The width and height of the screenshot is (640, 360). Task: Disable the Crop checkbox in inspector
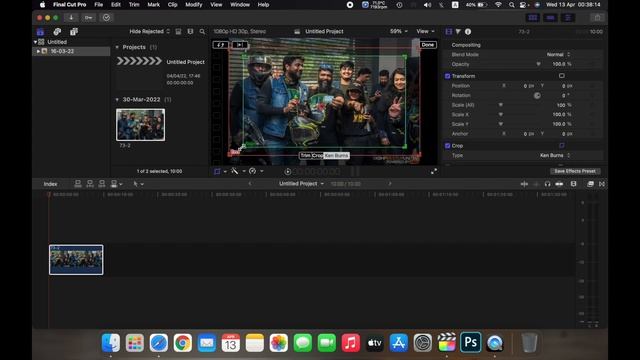tap(447, 146)
